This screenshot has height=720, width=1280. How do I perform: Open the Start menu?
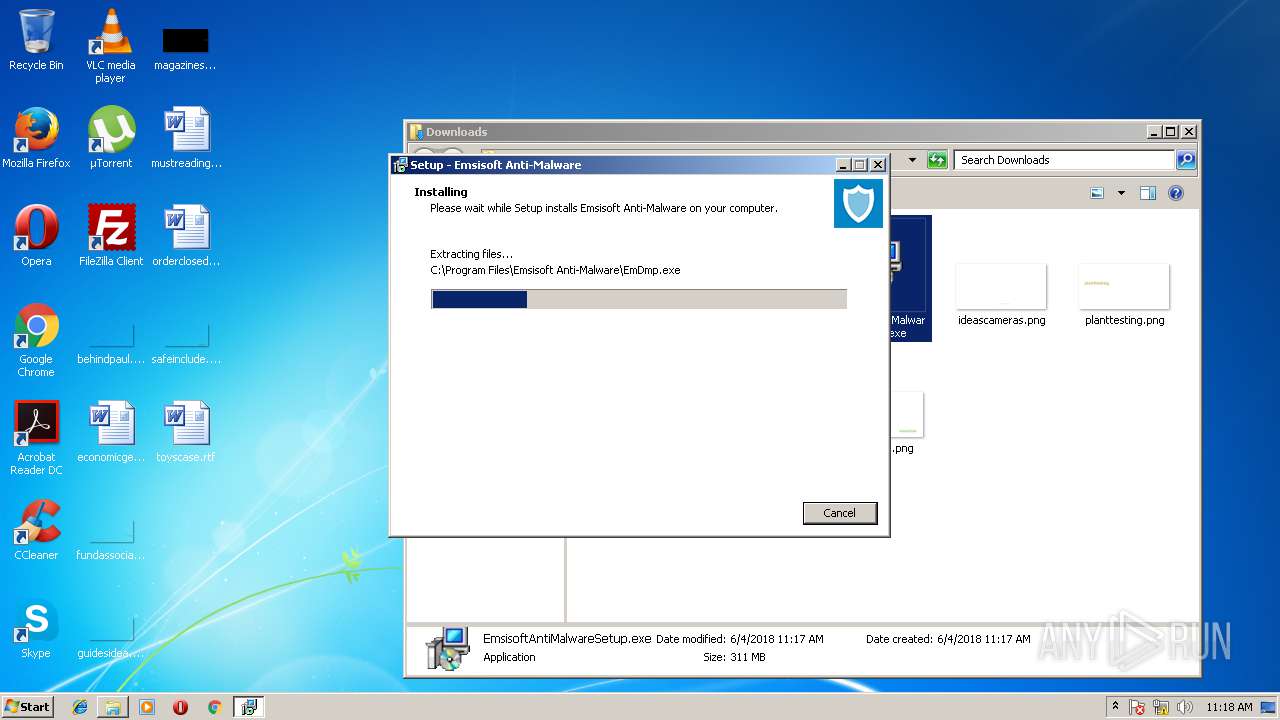point(27,707)
